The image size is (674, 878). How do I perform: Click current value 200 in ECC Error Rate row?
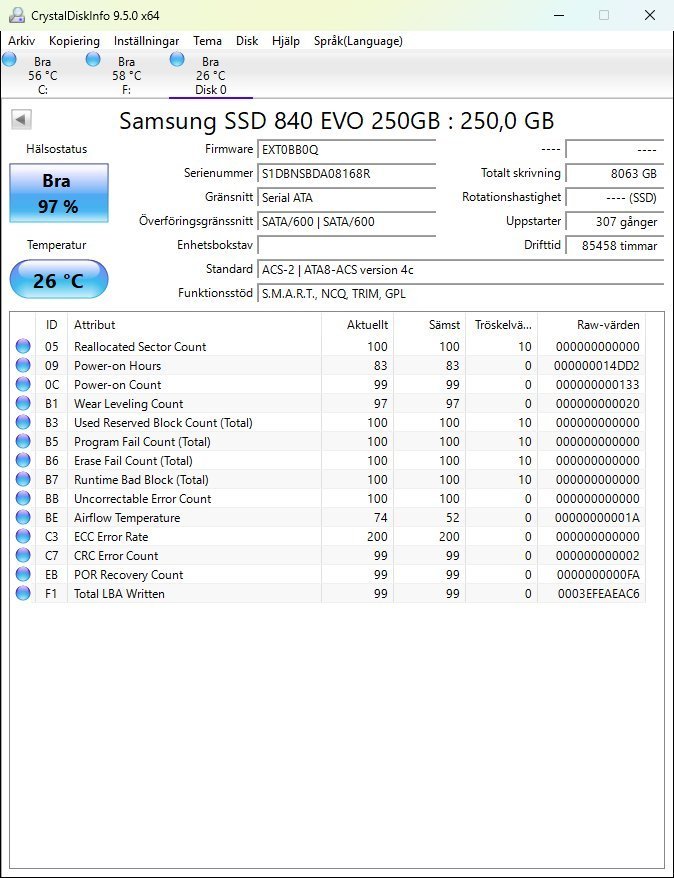pos(377,537)
